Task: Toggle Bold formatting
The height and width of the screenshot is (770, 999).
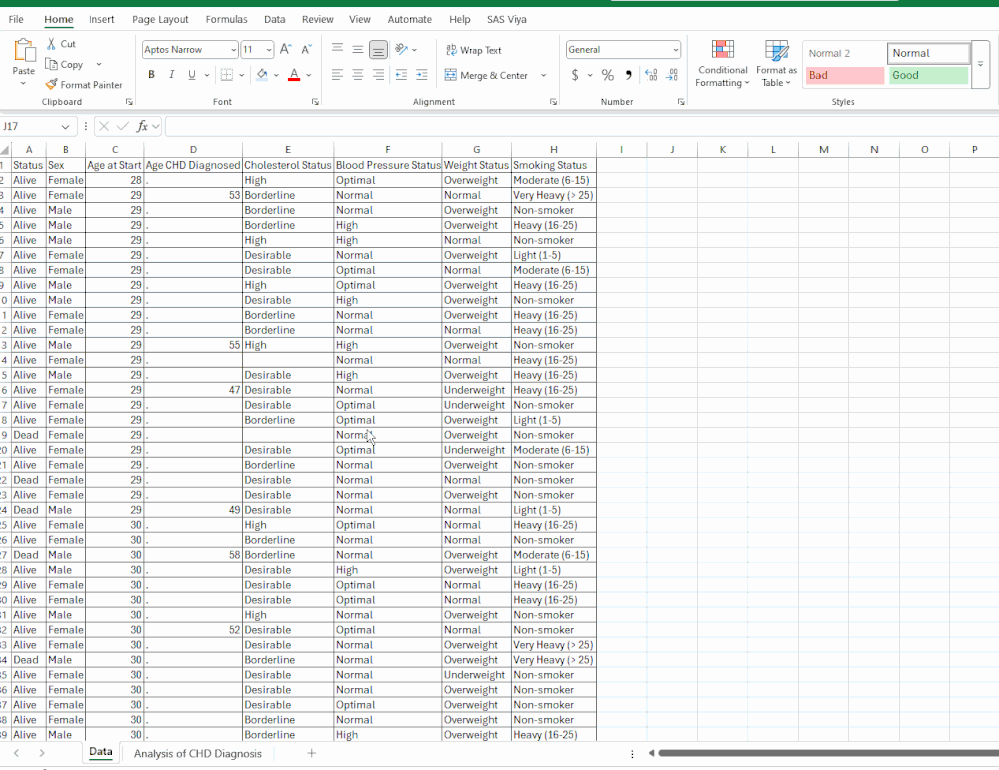Action: click(151, 75)
